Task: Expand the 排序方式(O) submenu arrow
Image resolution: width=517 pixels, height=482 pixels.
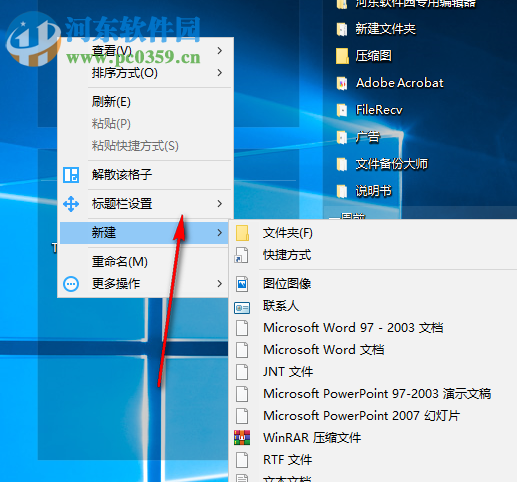Action: point(219,73)
